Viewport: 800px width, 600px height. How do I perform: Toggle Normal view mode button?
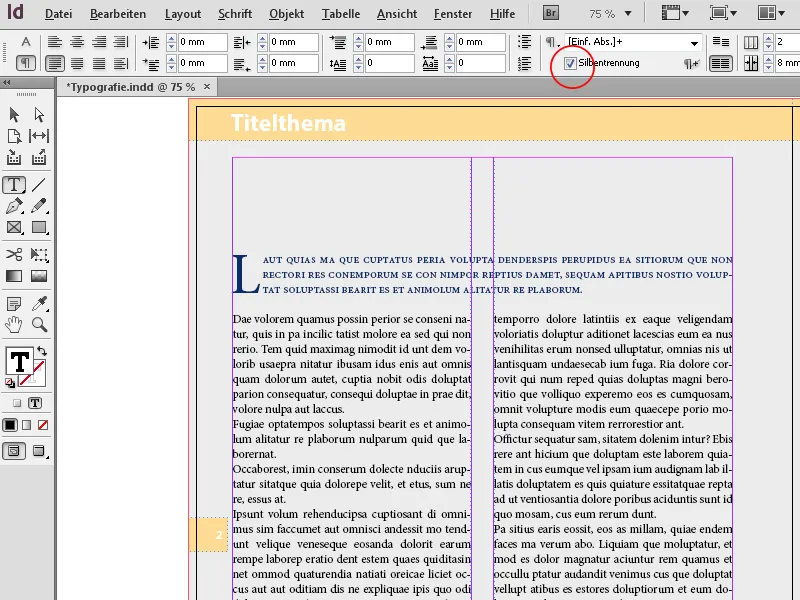pos(14,451)
